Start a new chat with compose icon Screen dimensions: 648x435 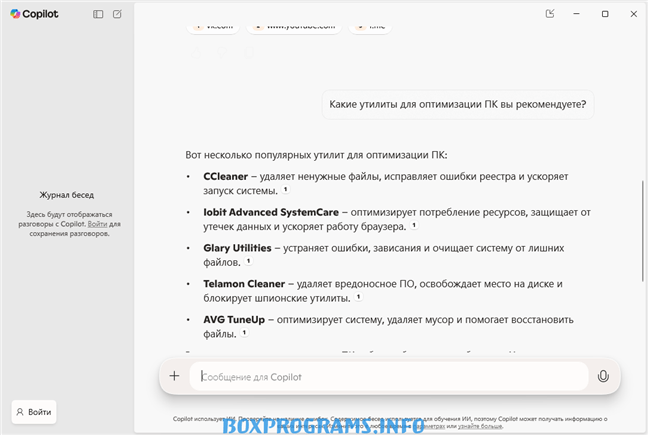click(x=117, y=14)
